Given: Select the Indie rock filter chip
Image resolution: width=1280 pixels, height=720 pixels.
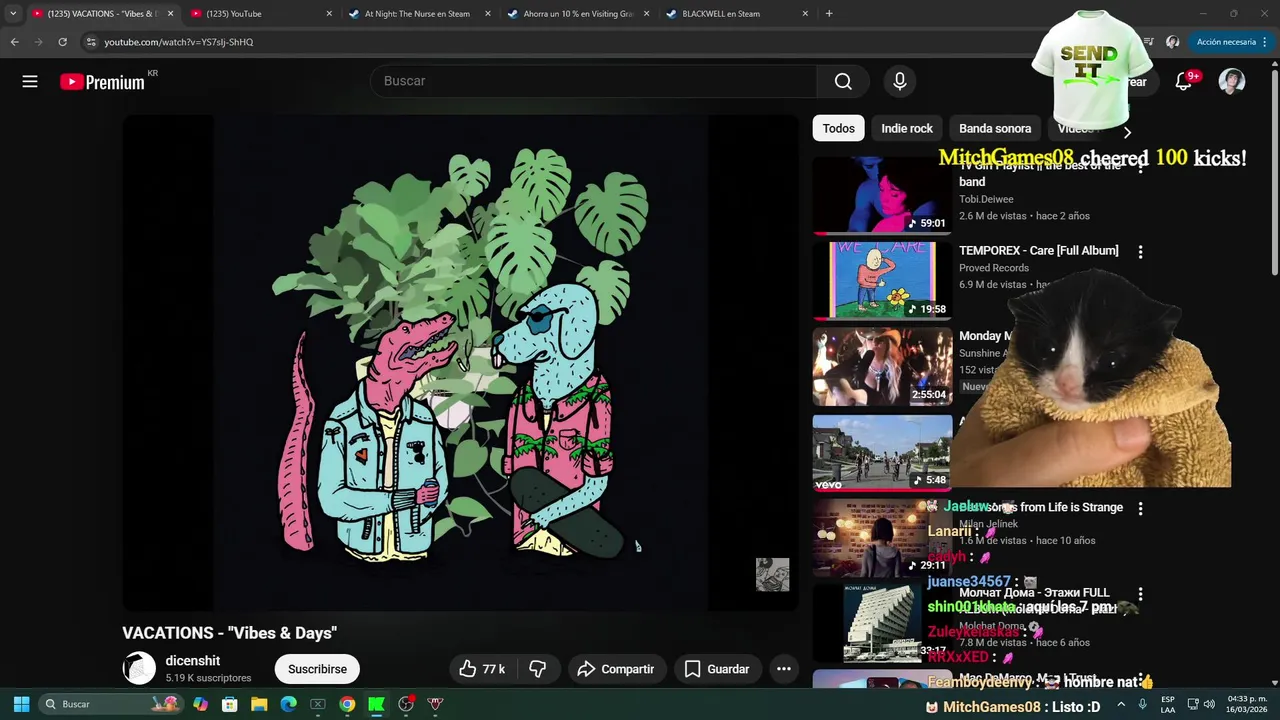Looking at the screenshot, I should tap(907, 128).
